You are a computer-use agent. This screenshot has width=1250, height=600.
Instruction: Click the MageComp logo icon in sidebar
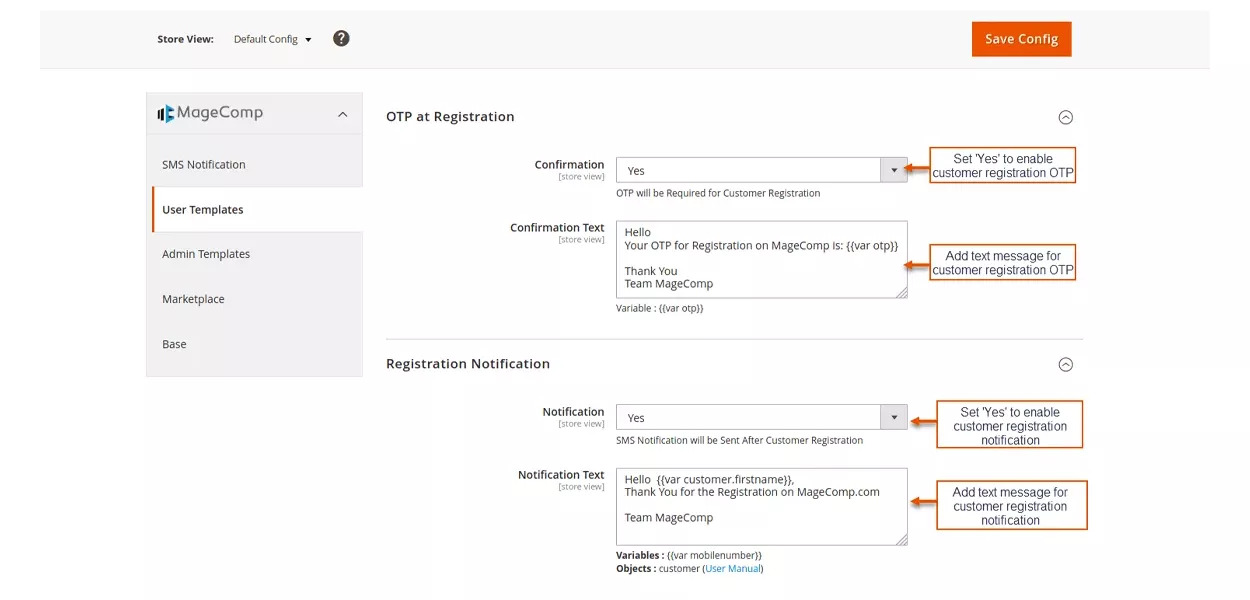(165, 113)
